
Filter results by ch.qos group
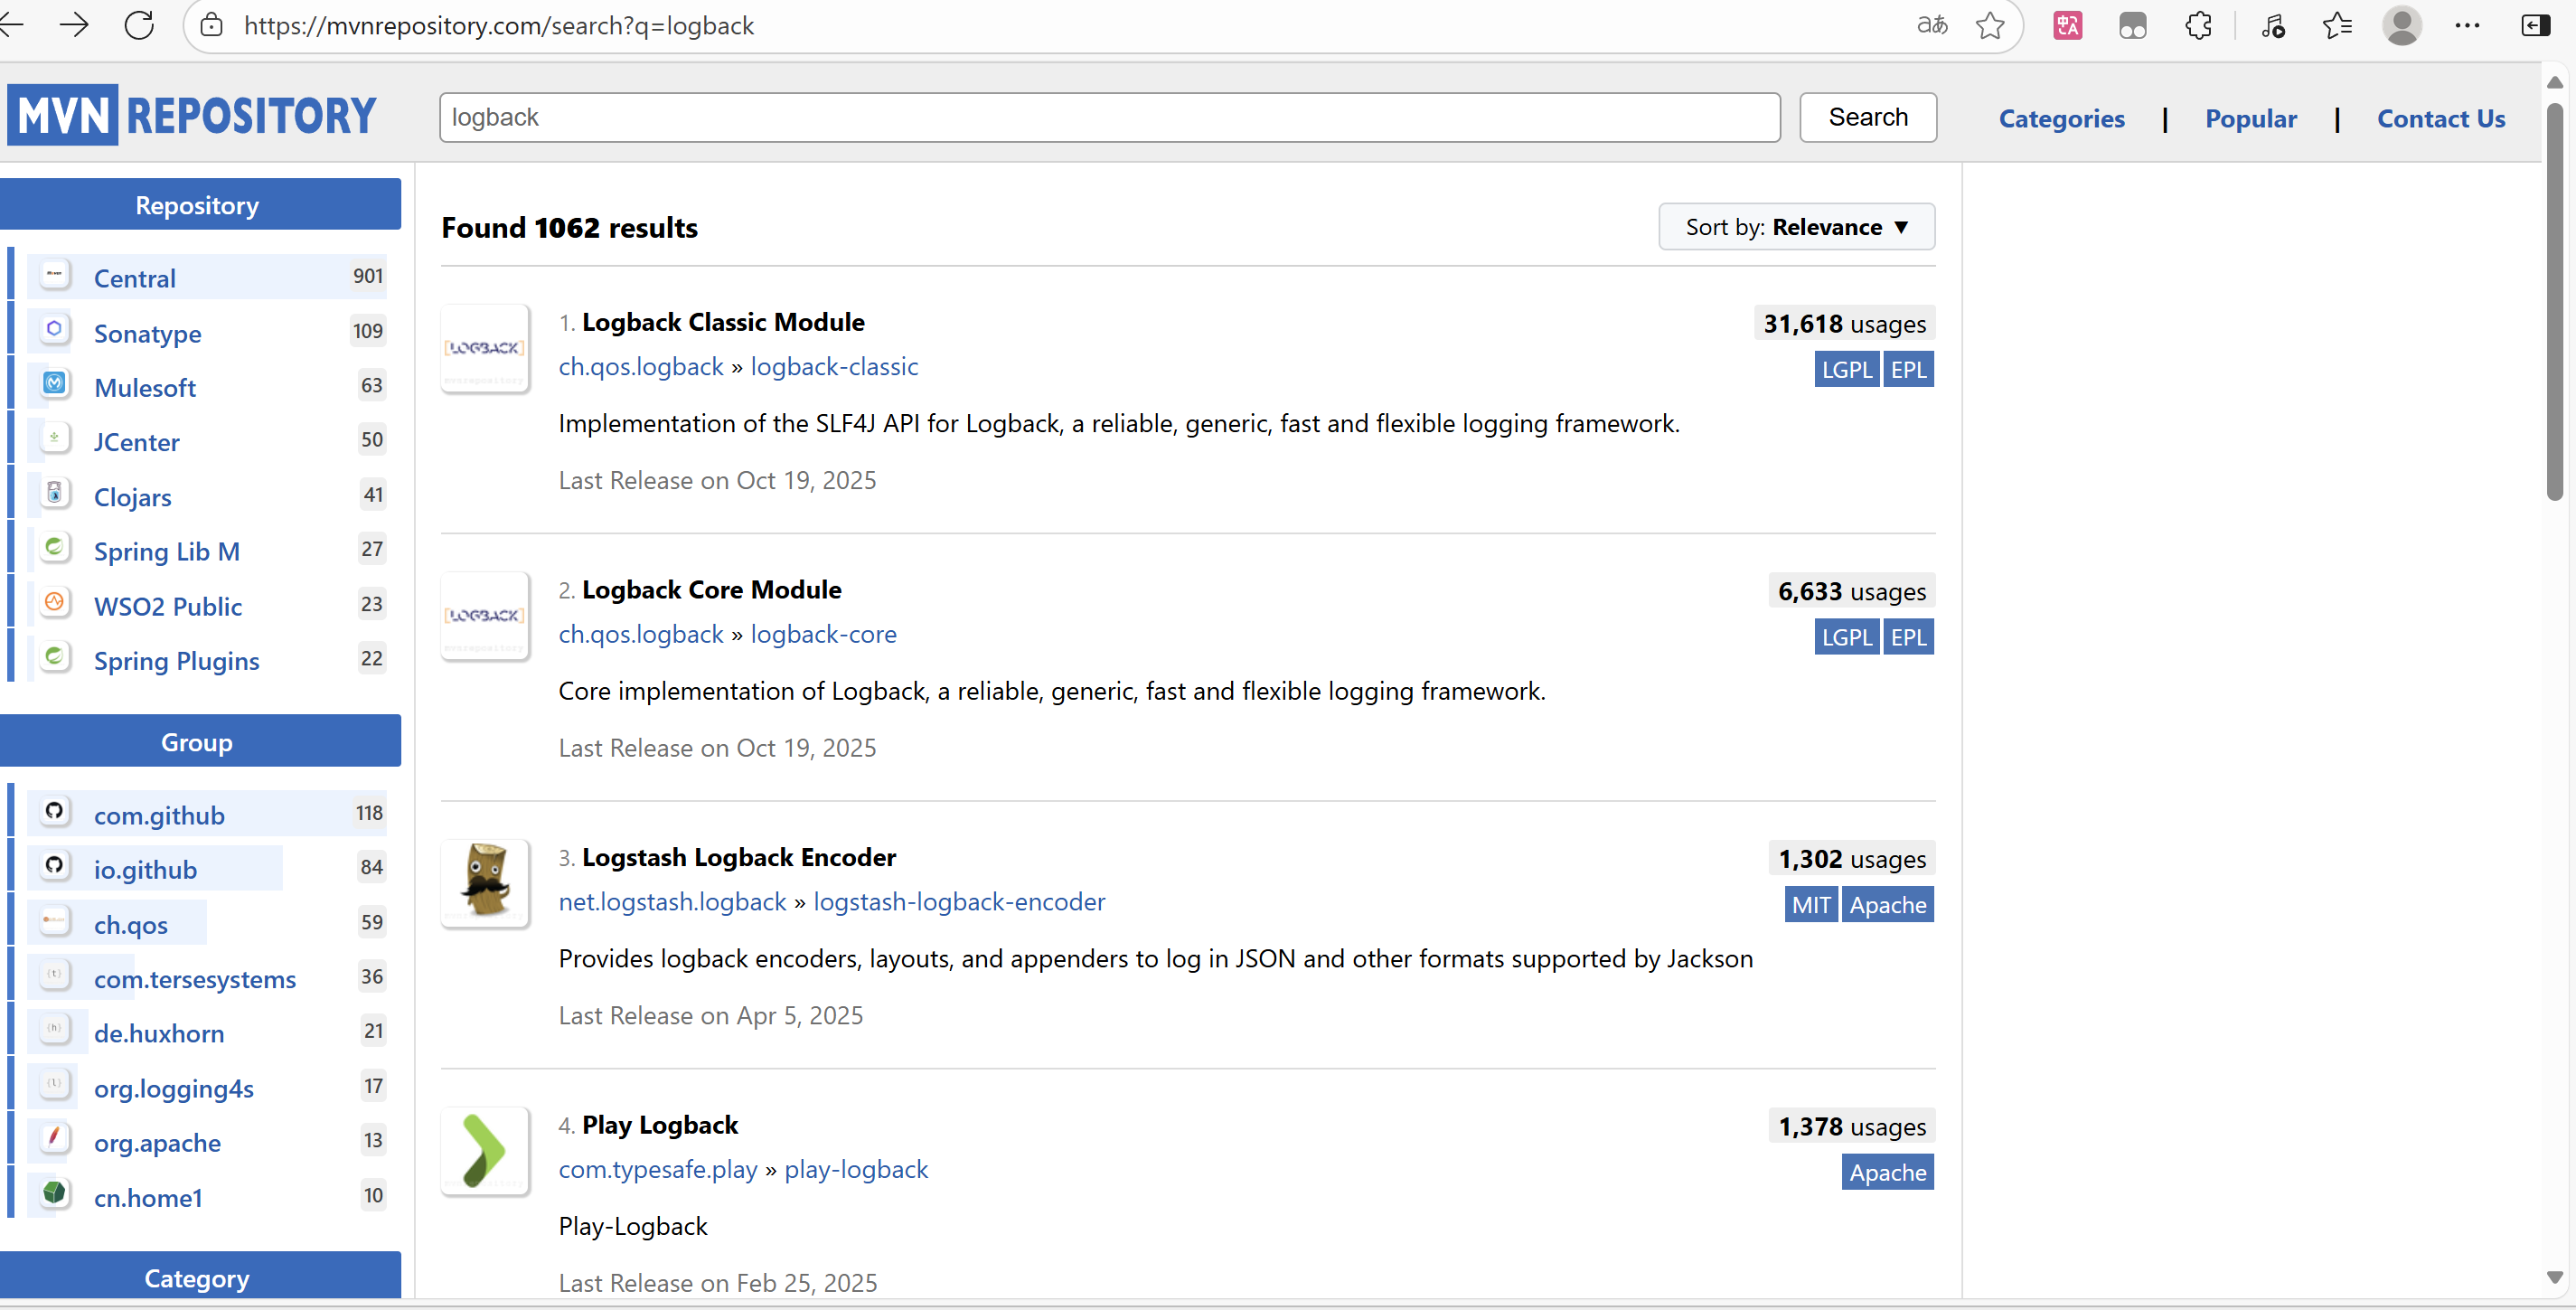[x=131, y=925]
